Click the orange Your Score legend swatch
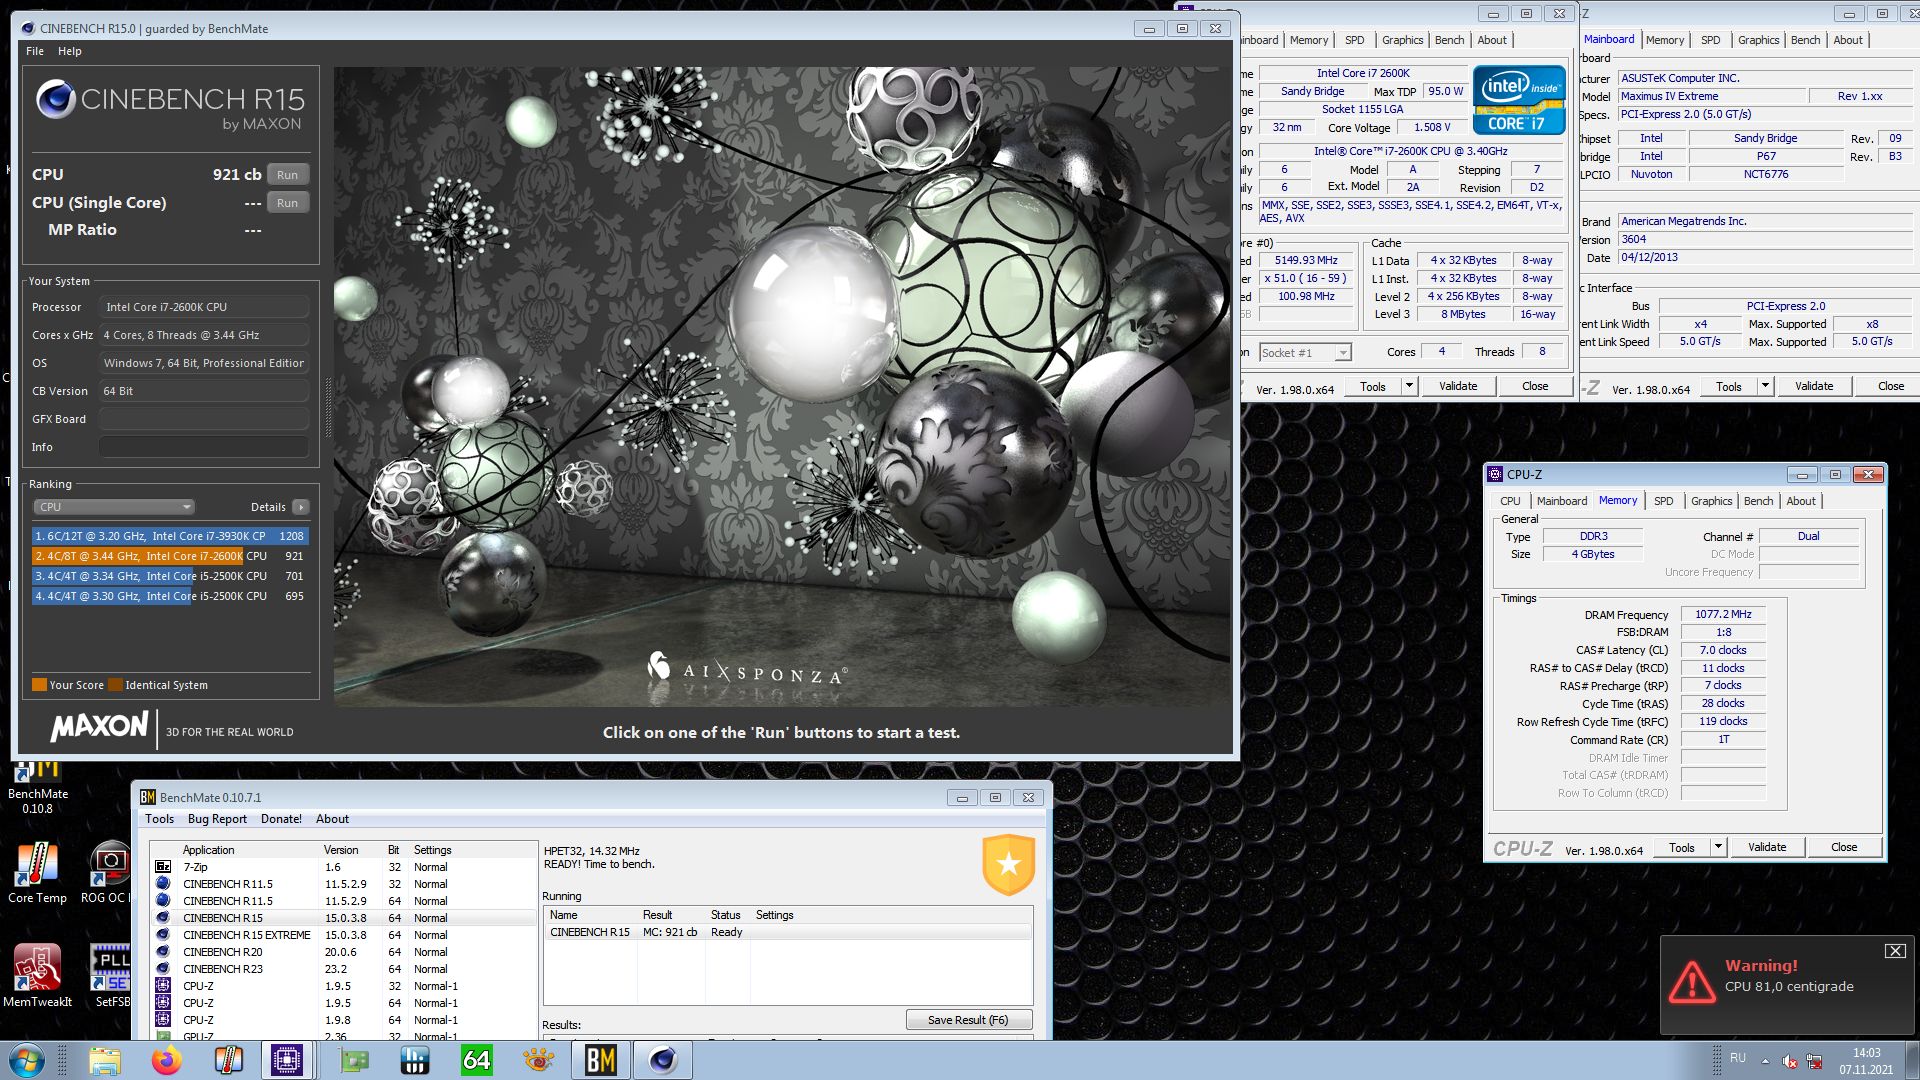 39,685
